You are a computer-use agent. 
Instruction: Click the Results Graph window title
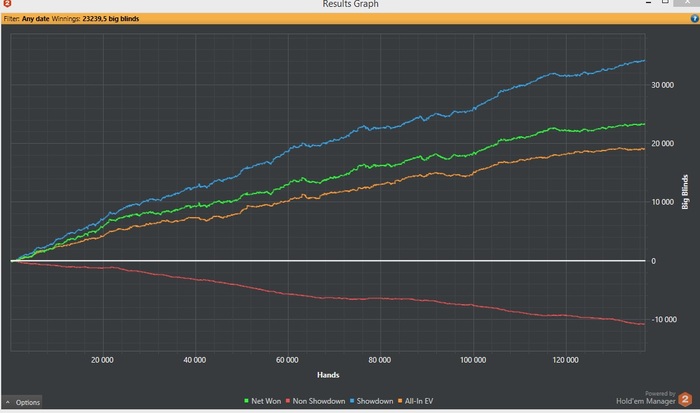[x=350, y=4]
